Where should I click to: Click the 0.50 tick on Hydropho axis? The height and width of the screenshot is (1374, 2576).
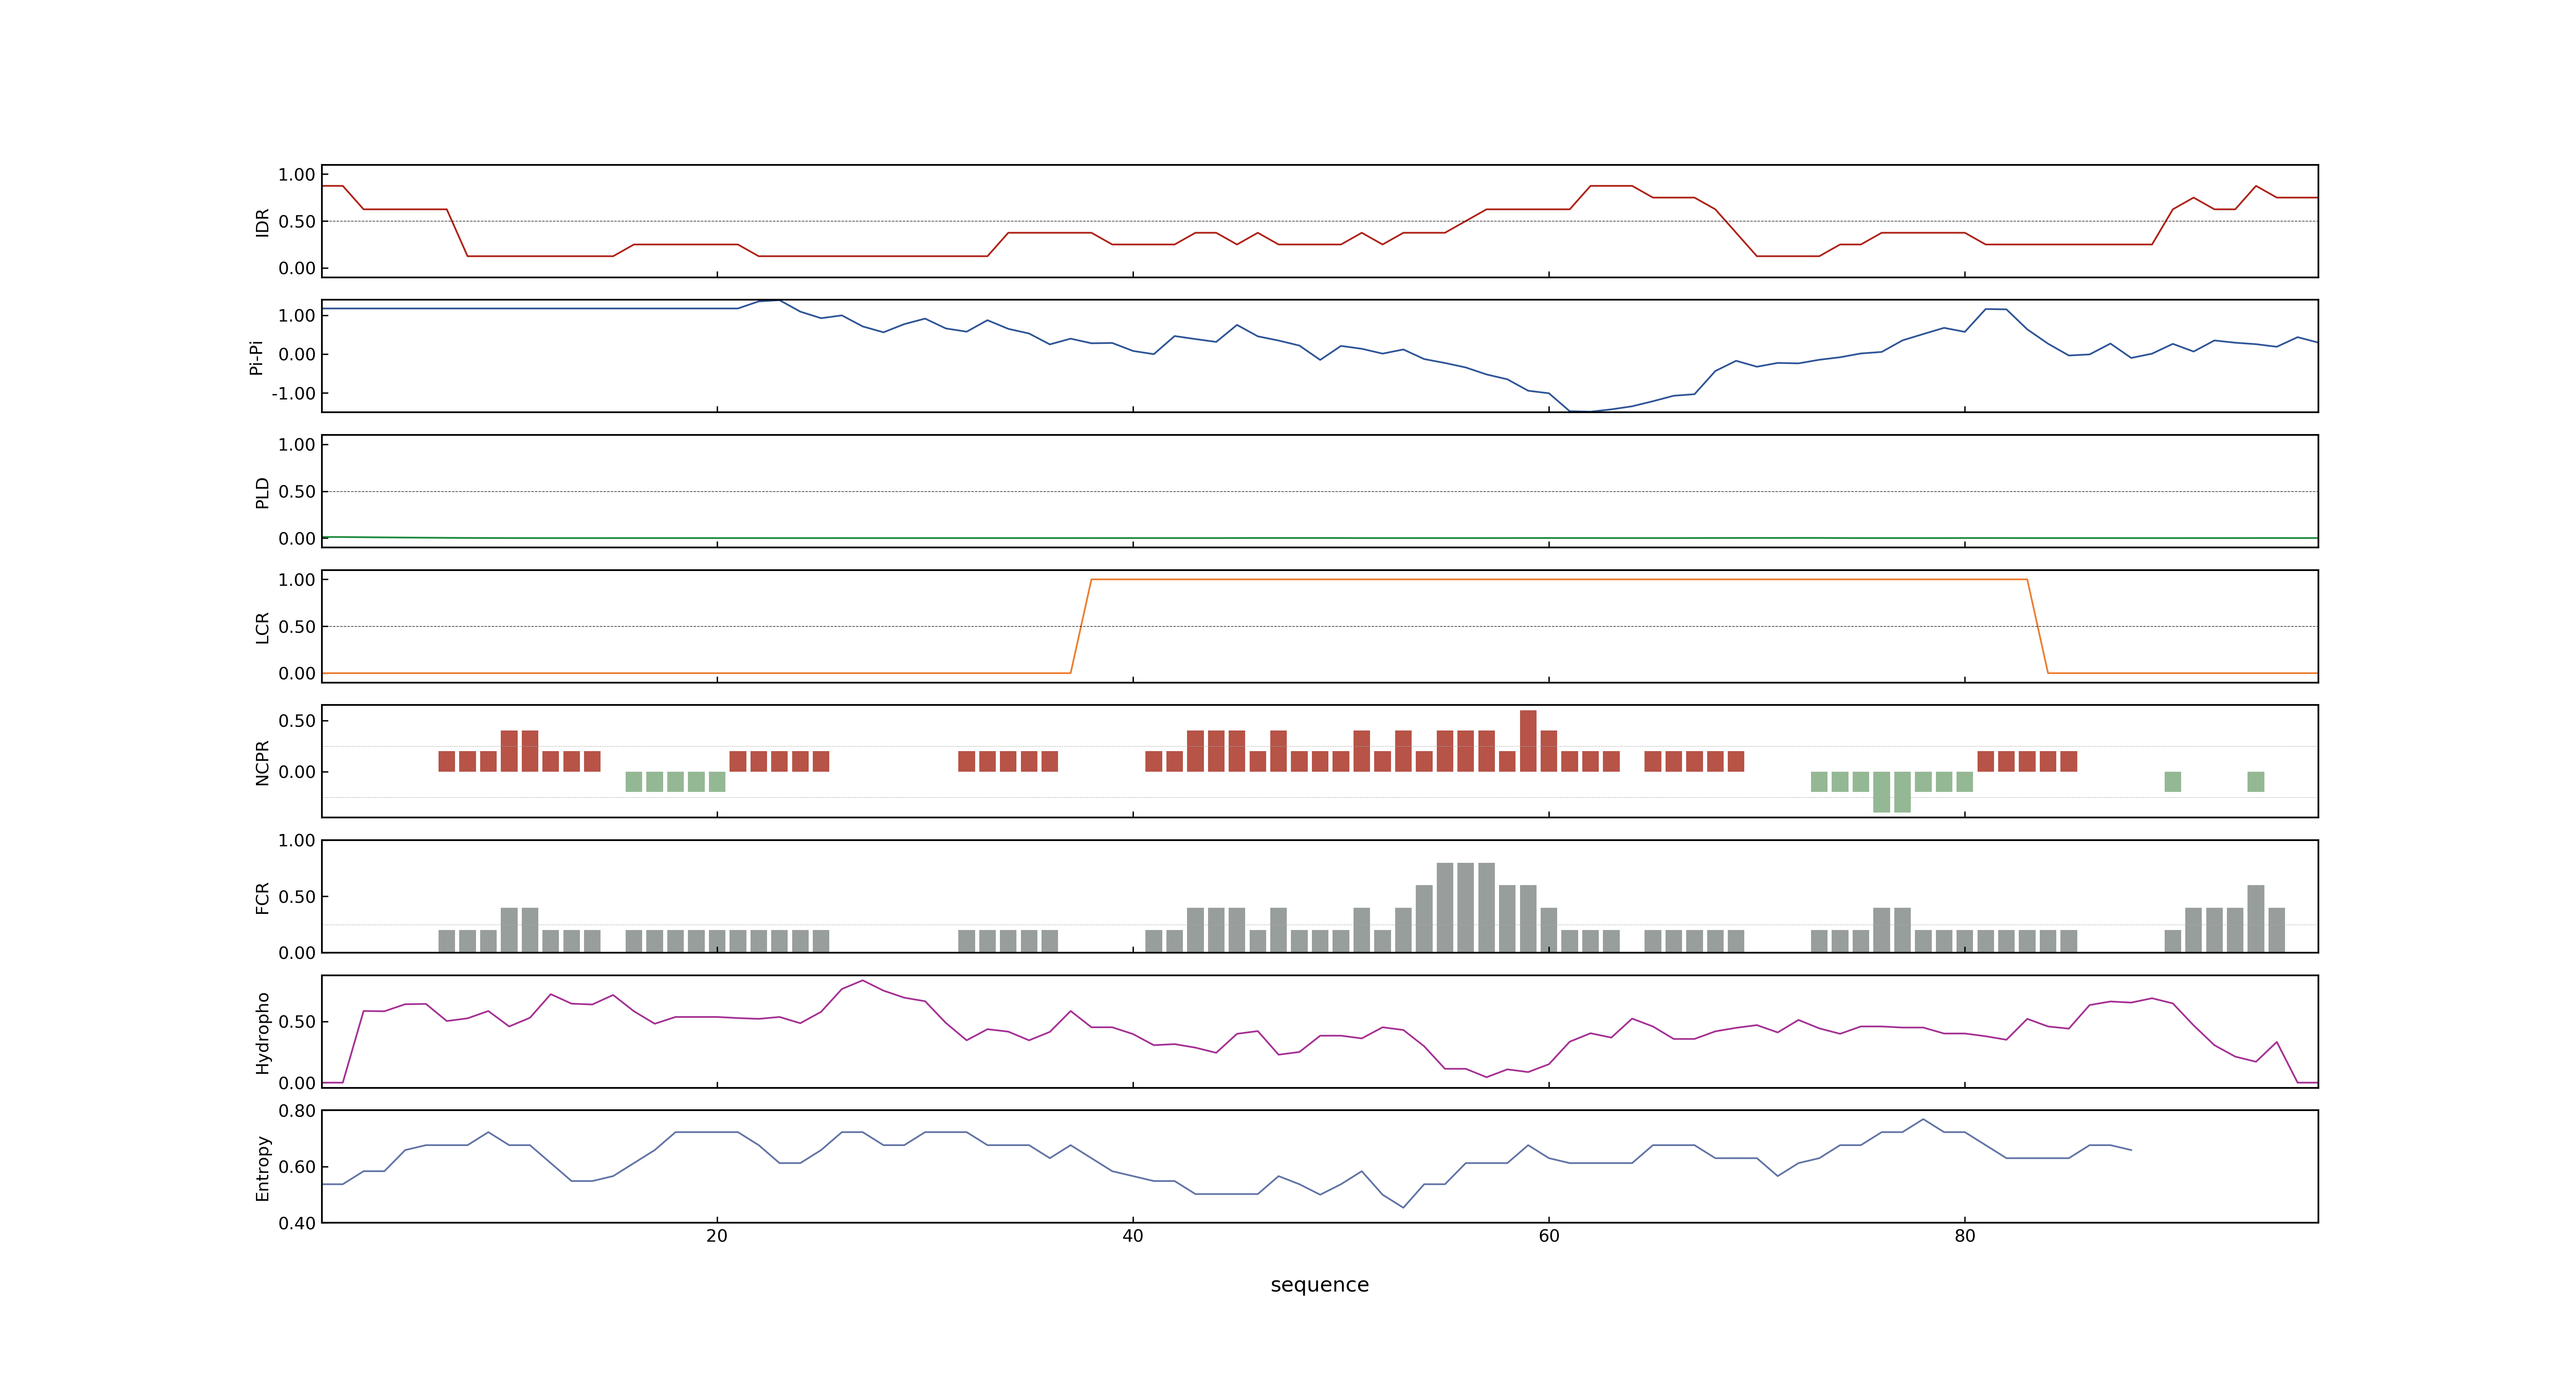[x=297, y=1021]
